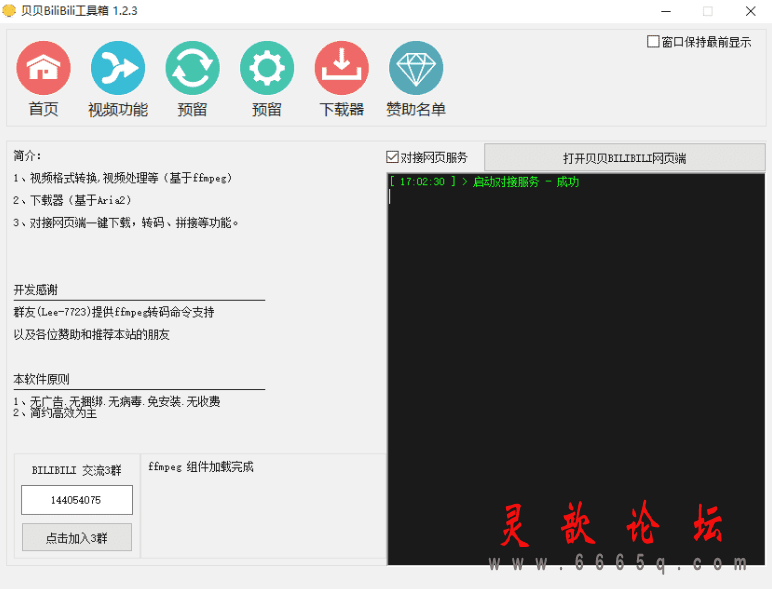
Task: Close the 贝贝BiliBili工具箱 window
Action: point(750,11)
